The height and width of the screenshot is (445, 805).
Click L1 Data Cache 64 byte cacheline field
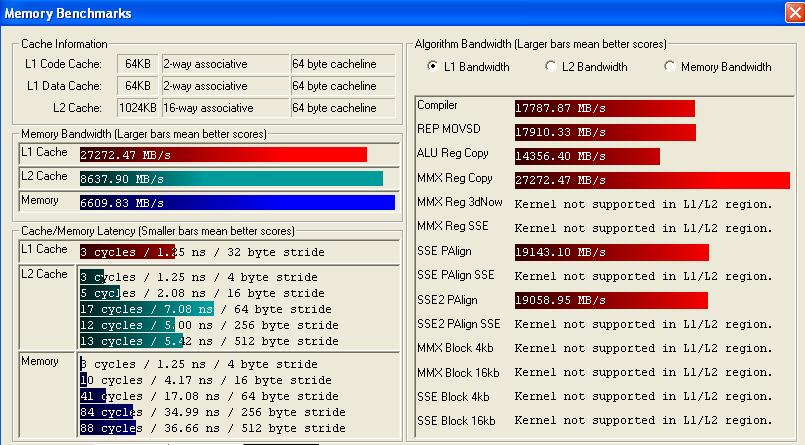(x=343, y=86)
